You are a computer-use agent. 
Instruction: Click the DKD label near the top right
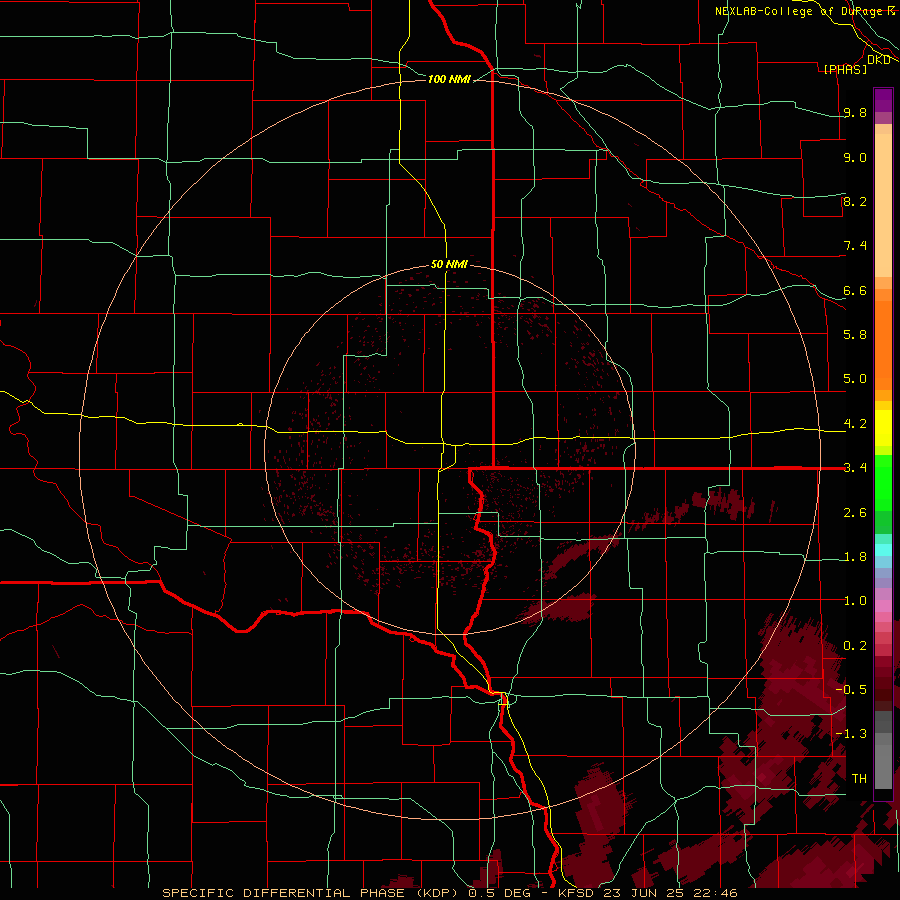point(879,59)
